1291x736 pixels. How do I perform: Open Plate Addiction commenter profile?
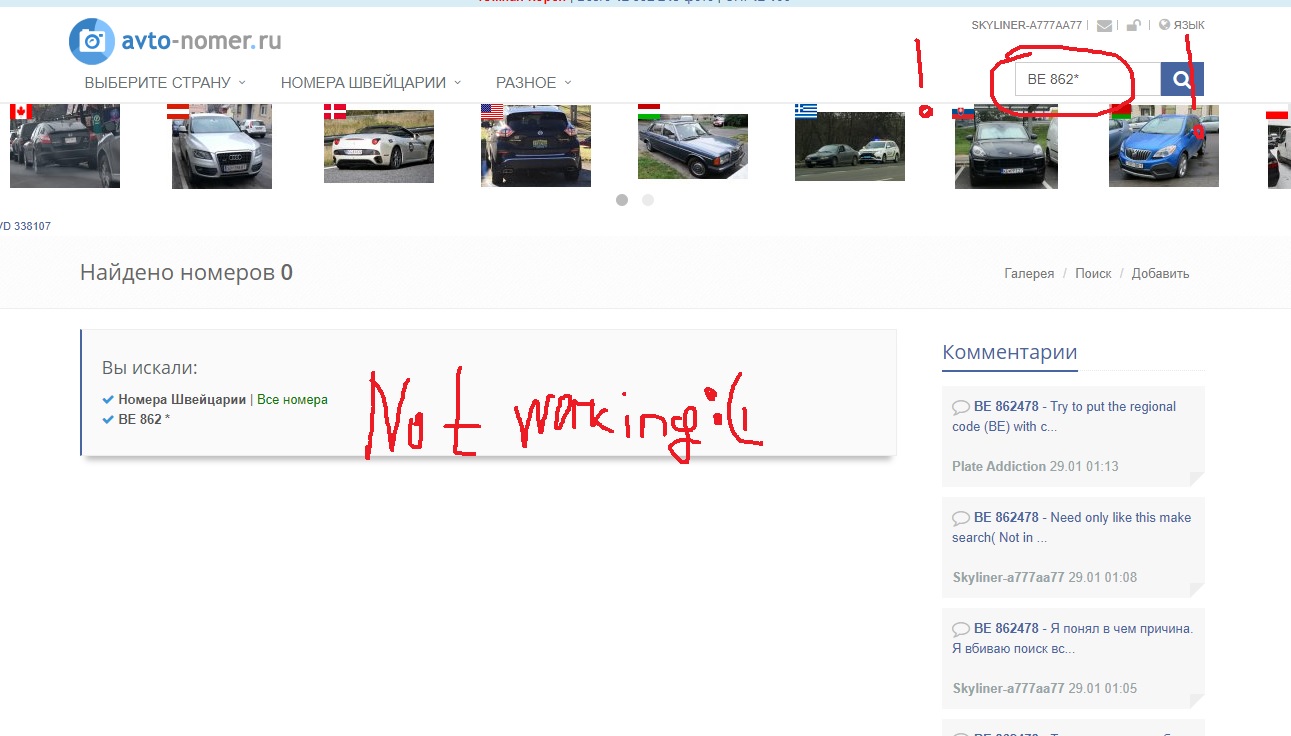(999, 466)
